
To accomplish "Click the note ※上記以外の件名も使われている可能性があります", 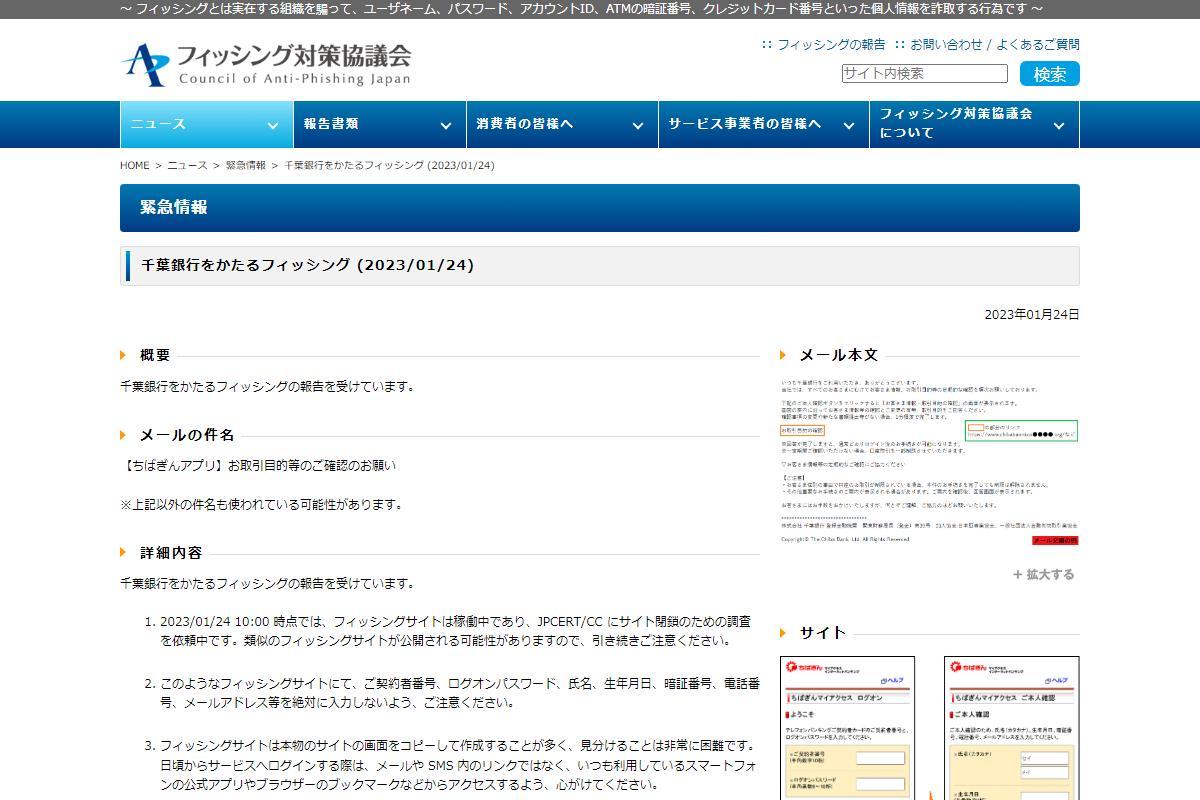I will [x=261, y=504].
